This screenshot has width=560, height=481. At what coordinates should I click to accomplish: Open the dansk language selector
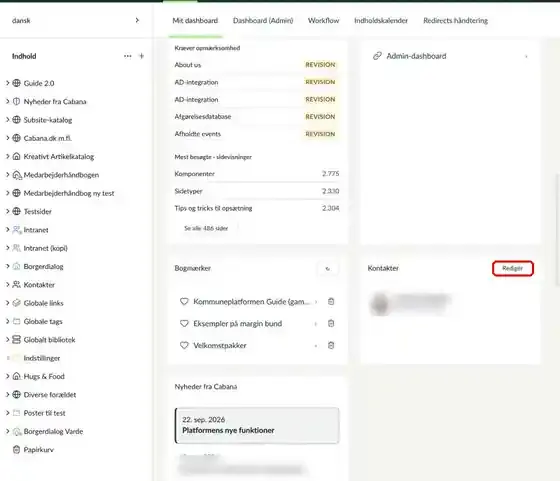point(76,20)
